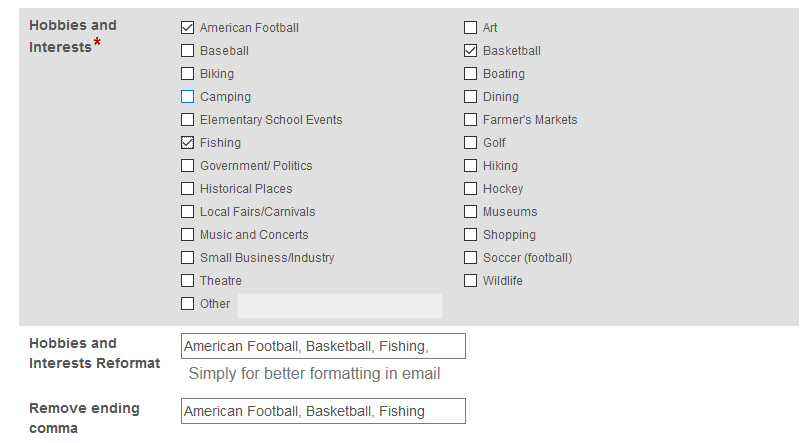804x443 pixels.
Task: Tick Government/ Politics checkbox
Action: click(187, 166)
